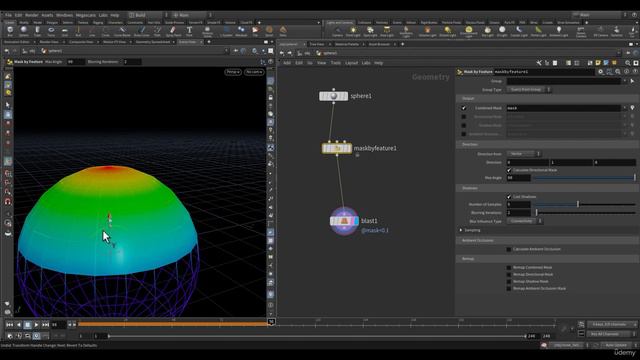640x360 pixels.
Task: Click the sphere1 node in network
Action: coord(333,96)
